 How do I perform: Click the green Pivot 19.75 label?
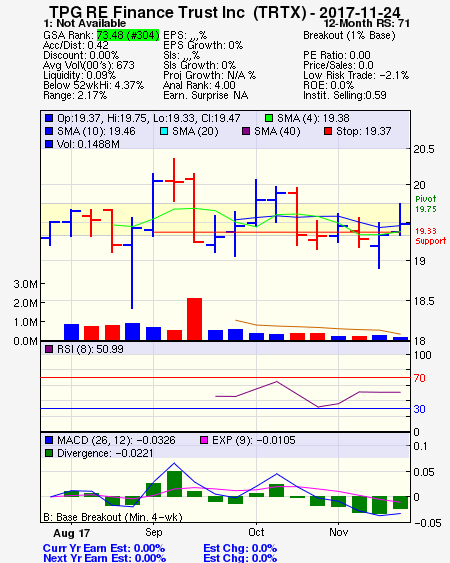coord(426,204)
